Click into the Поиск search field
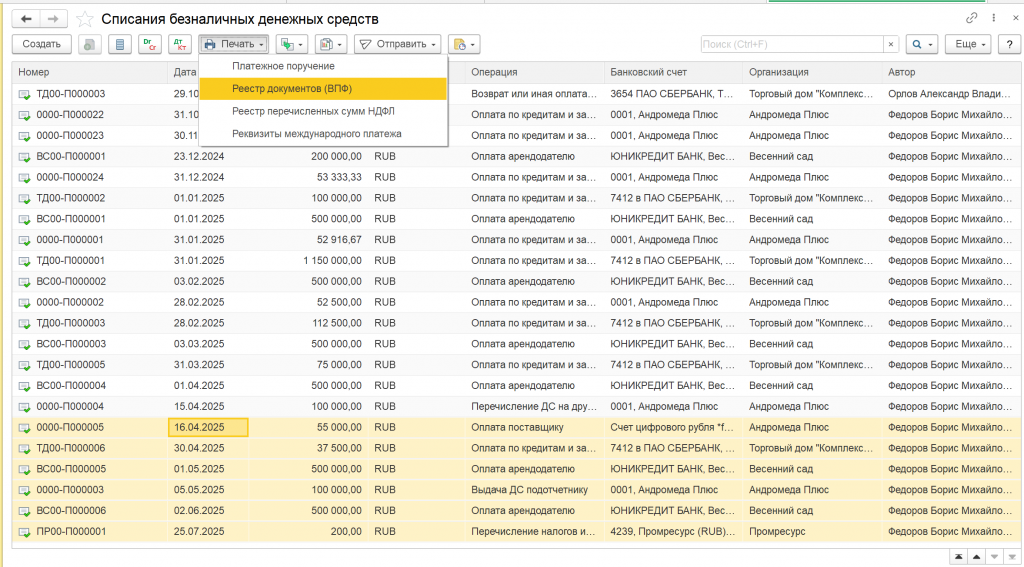The height and width of the screenshot is (567, 1024). pyautogui.click(x=790, y=44)
